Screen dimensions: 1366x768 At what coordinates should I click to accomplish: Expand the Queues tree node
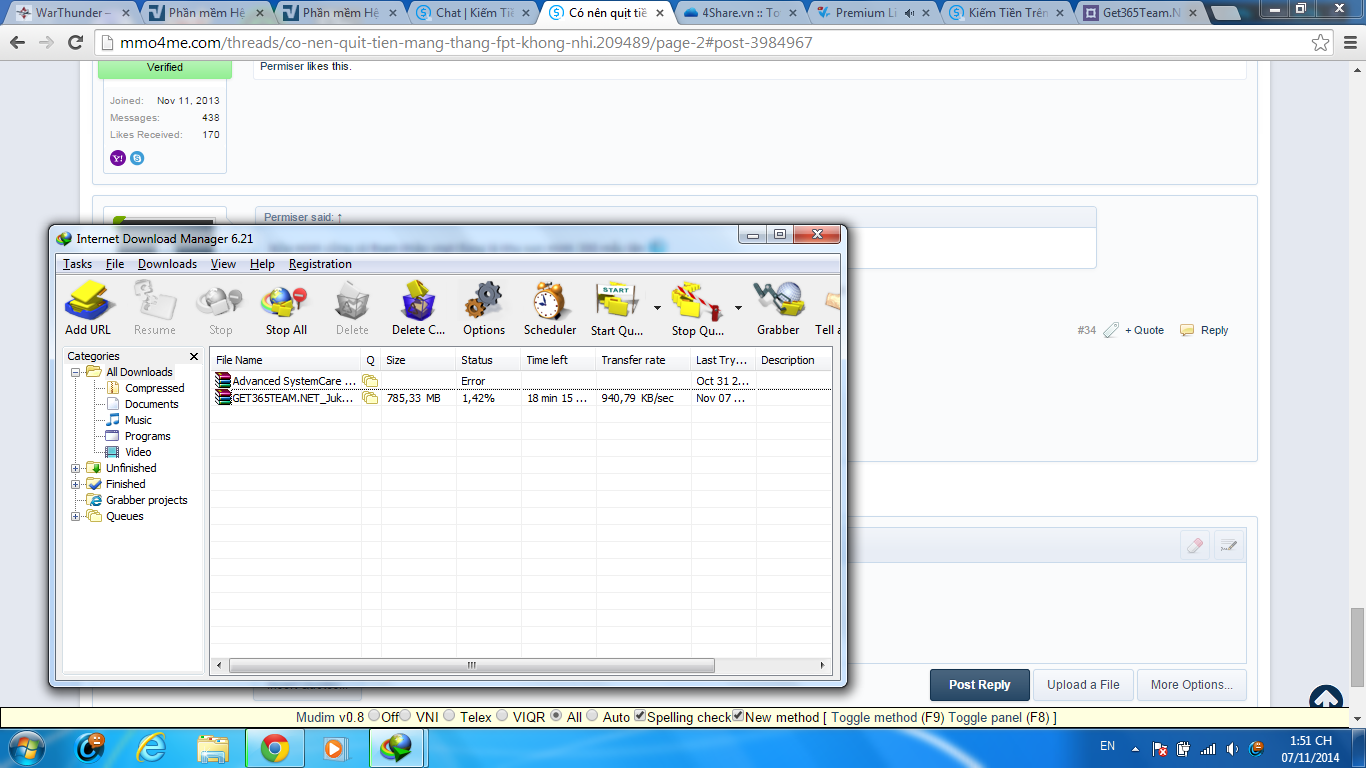point(76,516)
